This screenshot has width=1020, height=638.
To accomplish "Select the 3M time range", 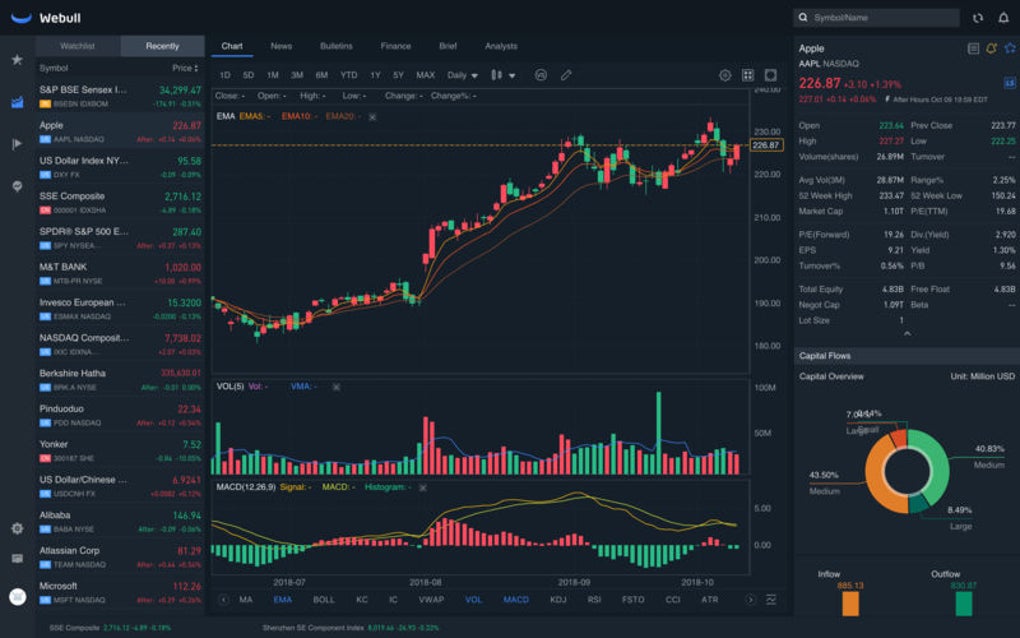I will (x=297, y=75).
